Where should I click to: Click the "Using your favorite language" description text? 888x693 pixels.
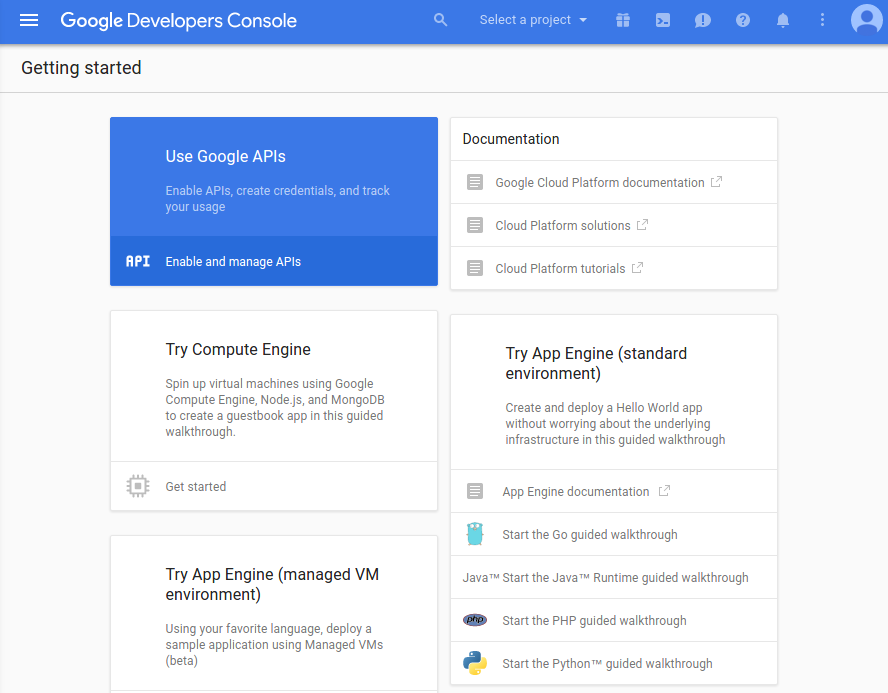click(x=274, y=644)
